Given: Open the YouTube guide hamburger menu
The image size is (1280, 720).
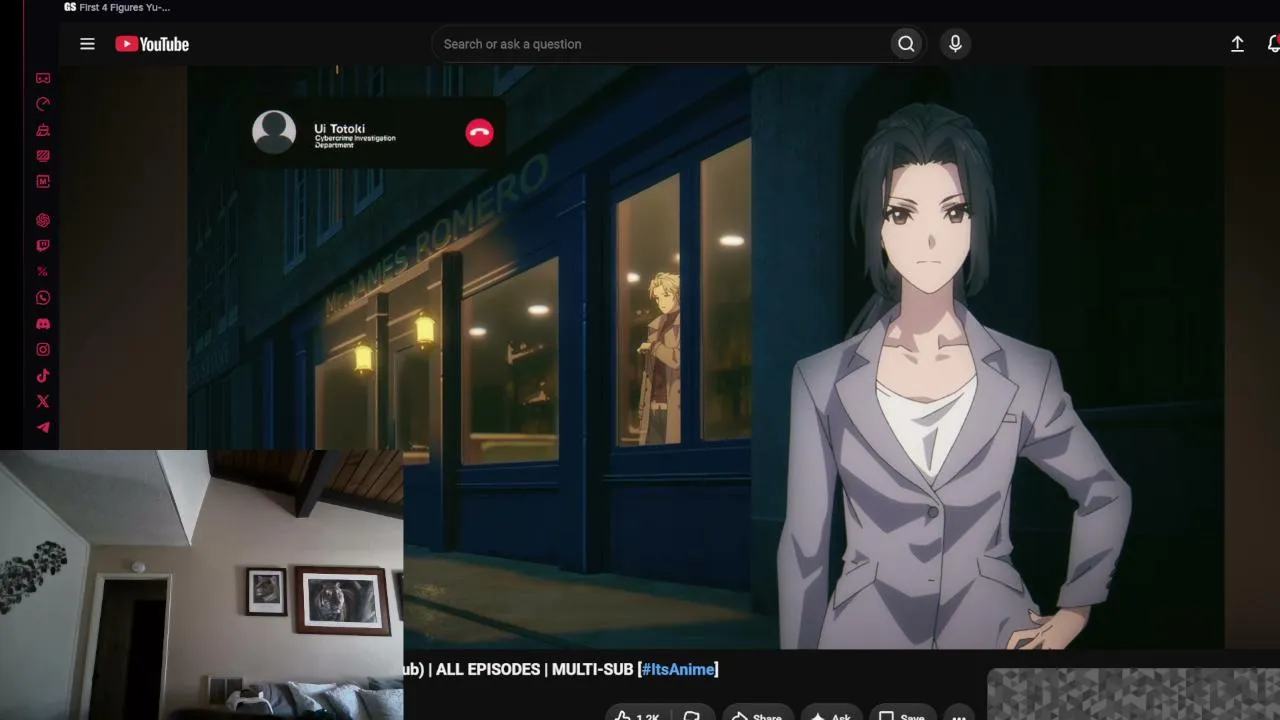Looking at the screenshot, I should [x=87, y=44].
